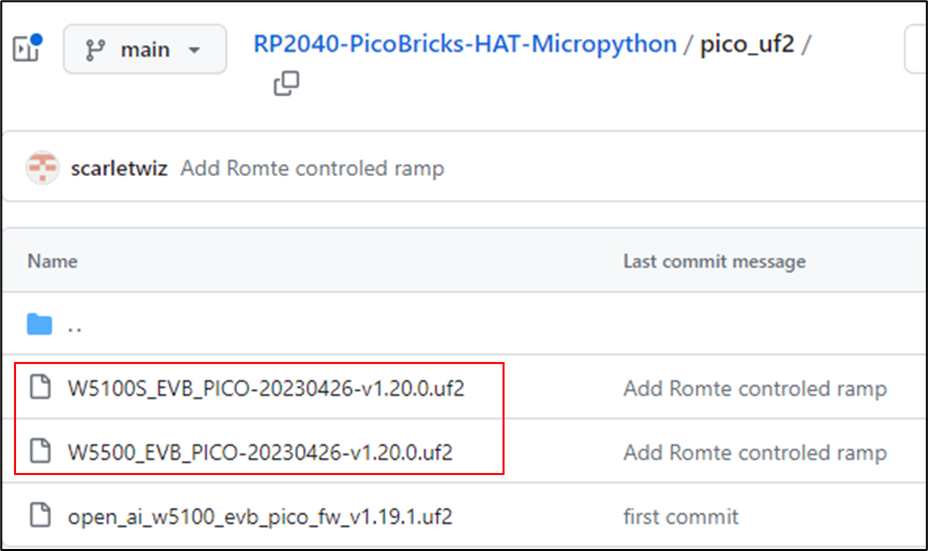
Task: Click file icon for W5500_EVB_PICO uf2
Action: 40,452
